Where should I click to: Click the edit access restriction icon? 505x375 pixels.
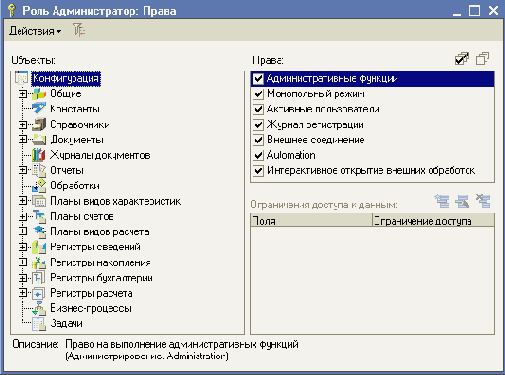point(462,201)
